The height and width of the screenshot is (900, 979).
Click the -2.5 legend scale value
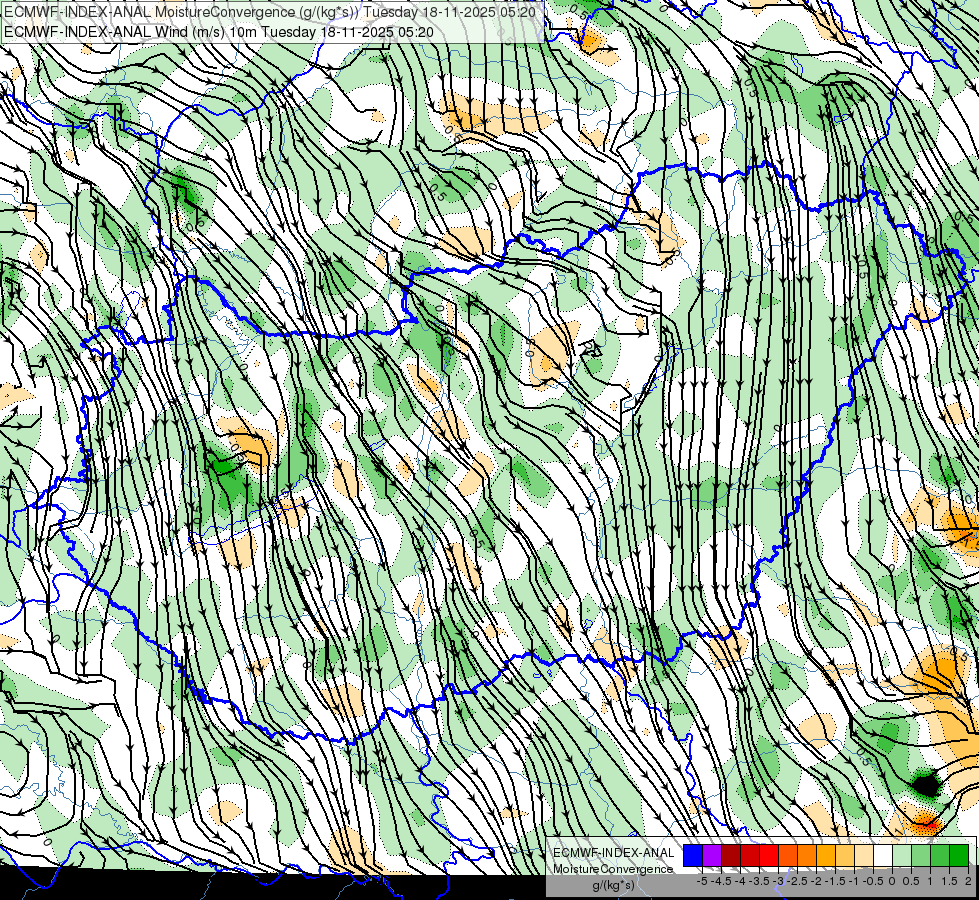(797, 881)
